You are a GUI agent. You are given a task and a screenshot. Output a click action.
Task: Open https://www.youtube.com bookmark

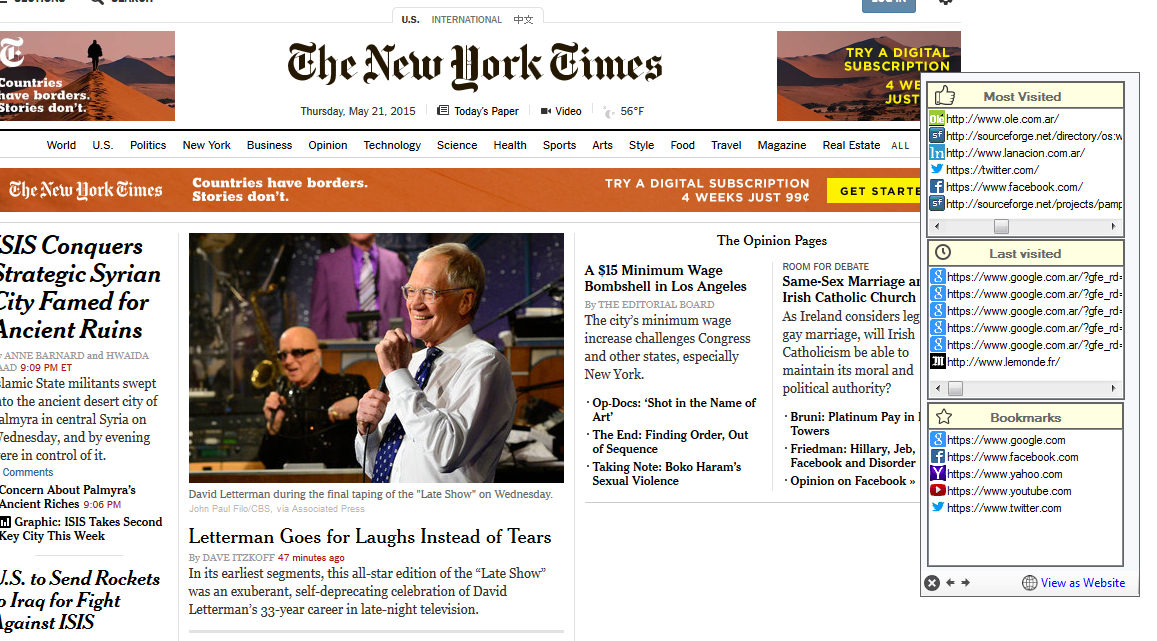pos(1009,491)
